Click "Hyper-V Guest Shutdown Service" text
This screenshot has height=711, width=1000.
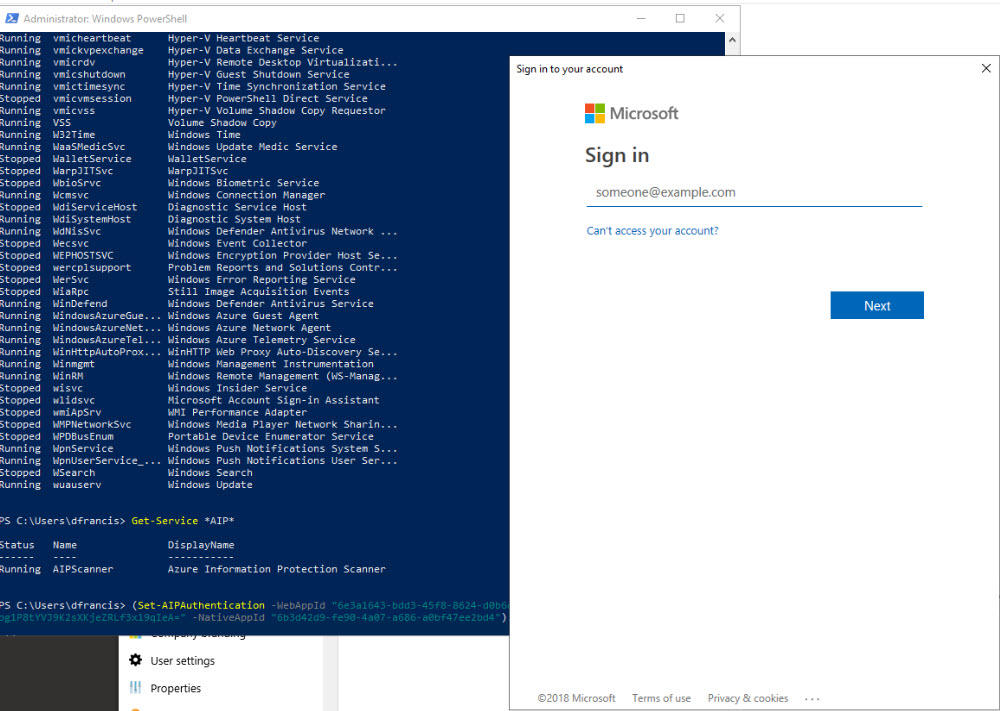[259, 75]
